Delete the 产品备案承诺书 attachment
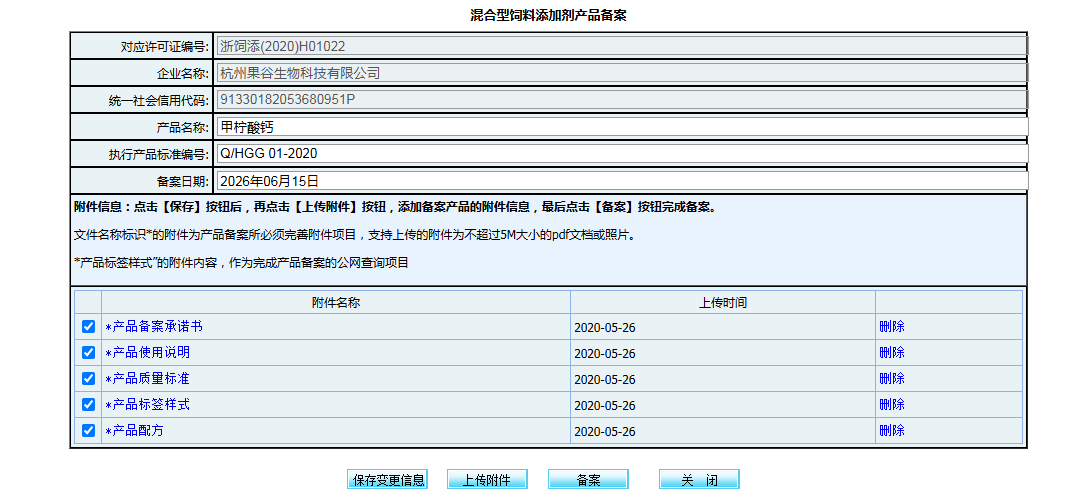The image size is (1069, 503). click(892, 326)
